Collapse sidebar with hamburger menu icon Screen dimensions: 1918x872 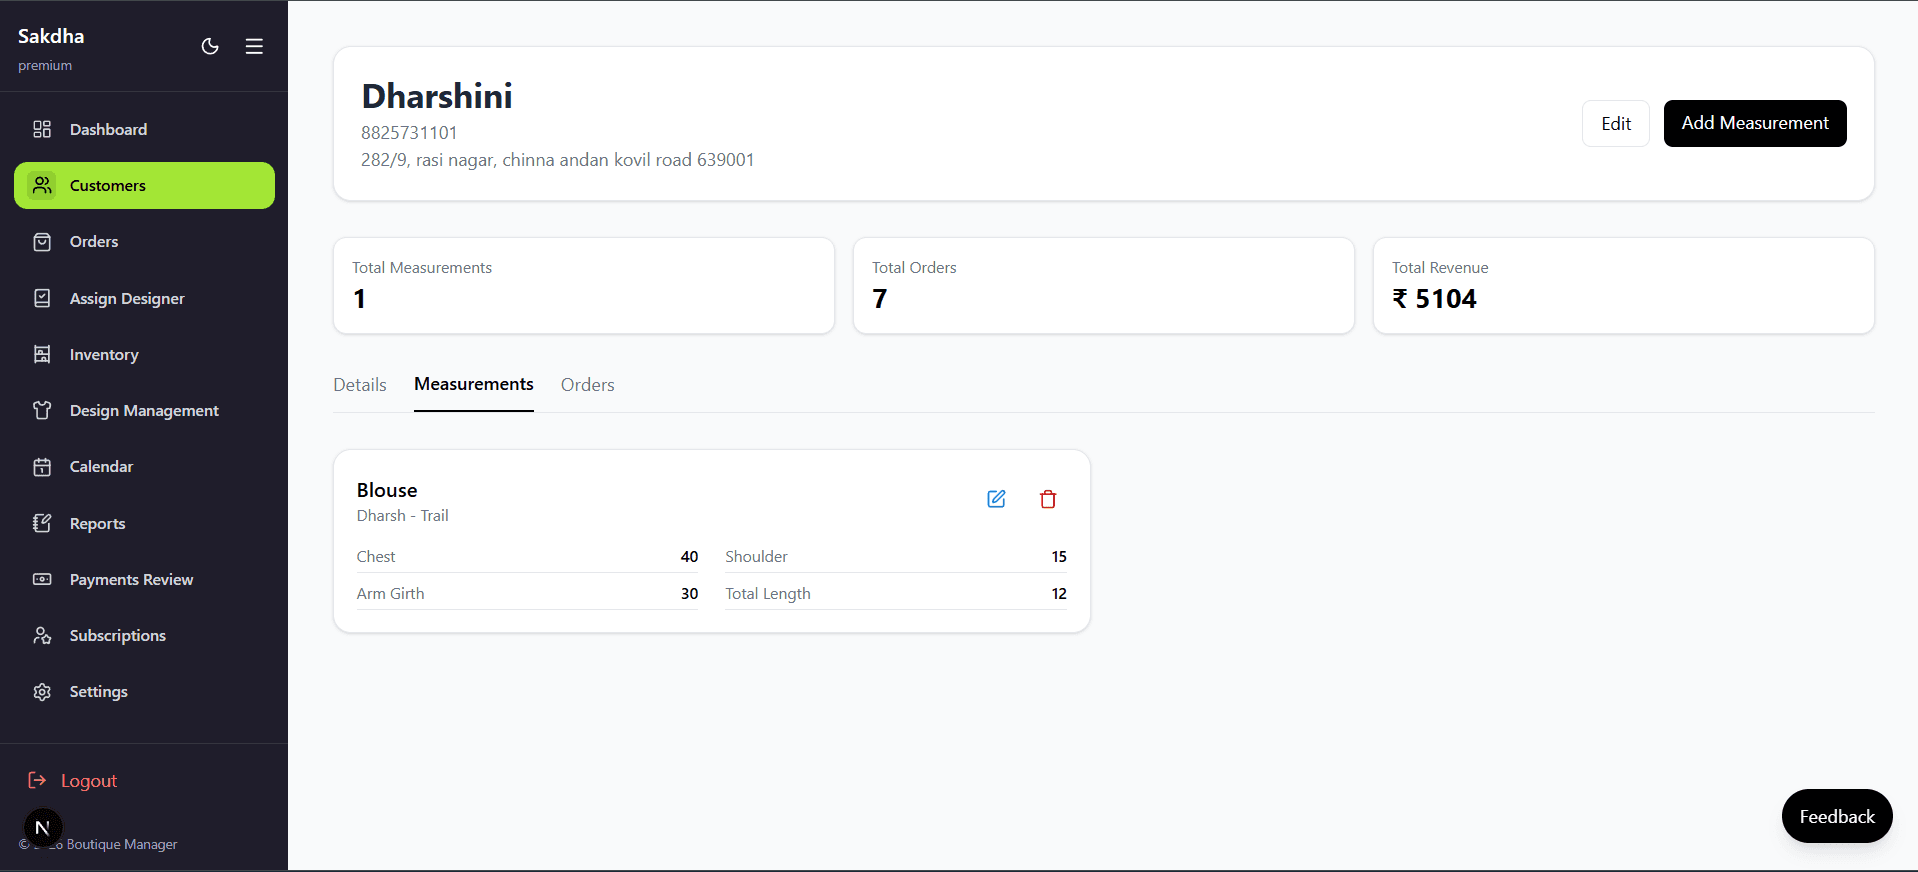click(254, 46)
